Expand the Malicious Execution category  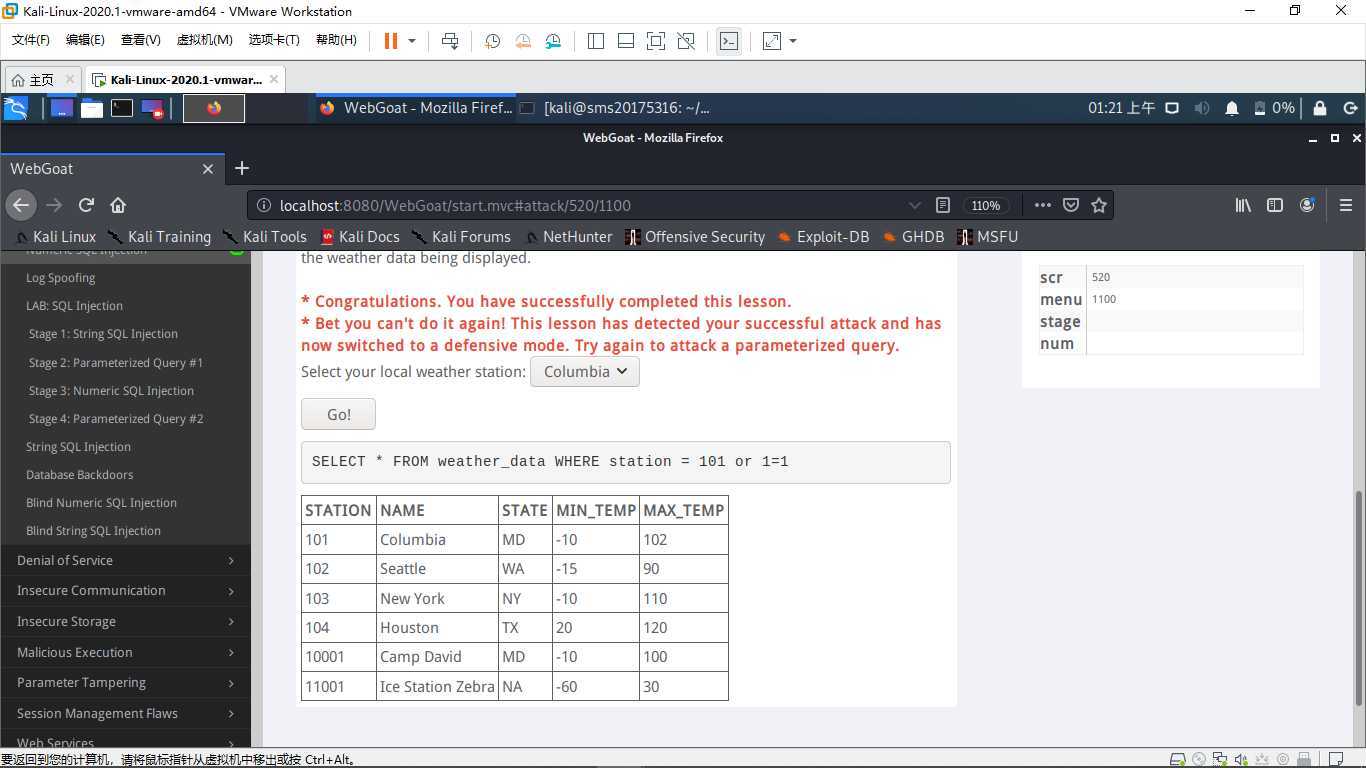(x=125, y=653)
